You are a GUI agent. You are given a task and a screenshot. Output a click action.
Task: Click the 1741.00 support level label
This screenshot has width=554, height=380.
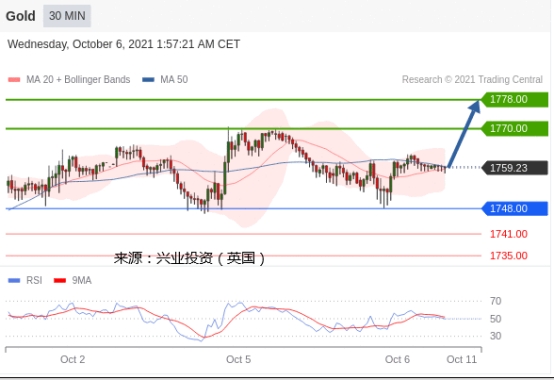508,234
